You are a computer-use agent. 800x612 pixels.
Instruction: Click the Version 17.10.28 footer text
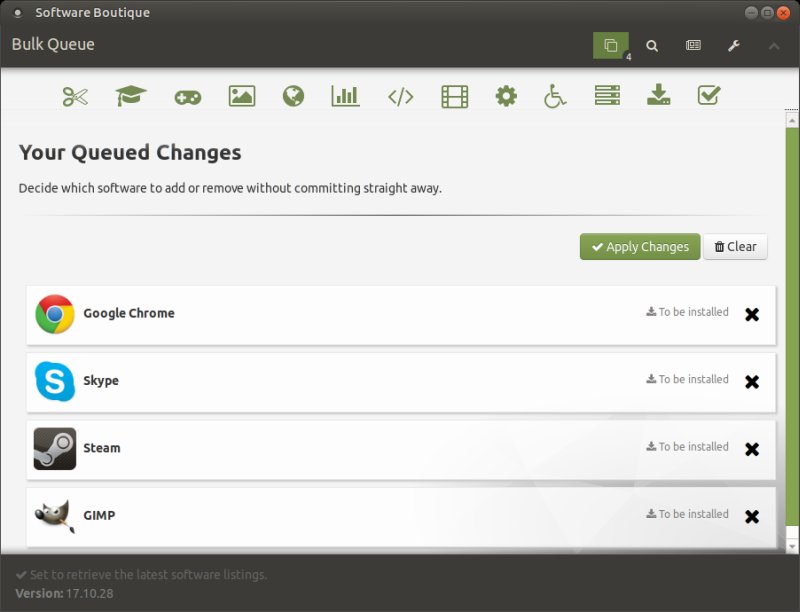(64, 594)
